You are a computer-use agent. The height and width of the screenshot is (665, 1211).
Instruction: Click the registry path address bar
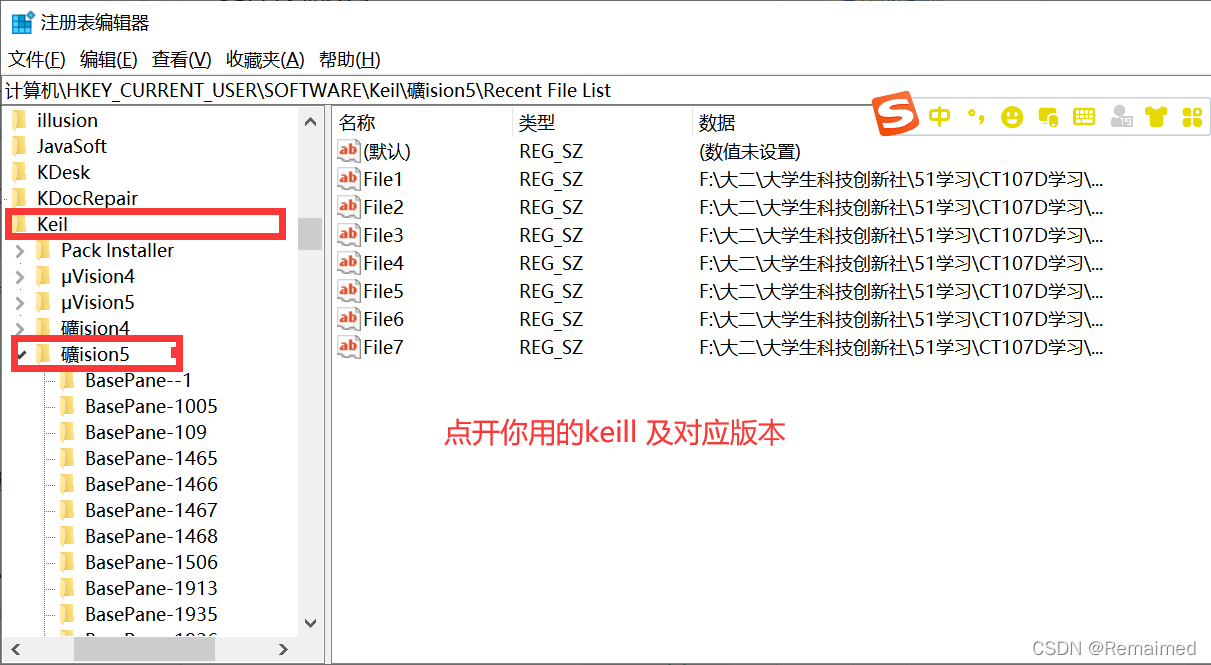[x=605, y=90]
